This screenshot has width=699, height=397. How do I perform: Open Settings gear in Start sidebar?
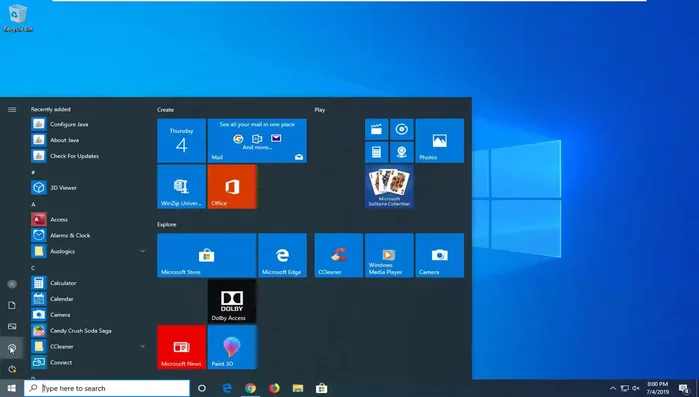point(12,348)
